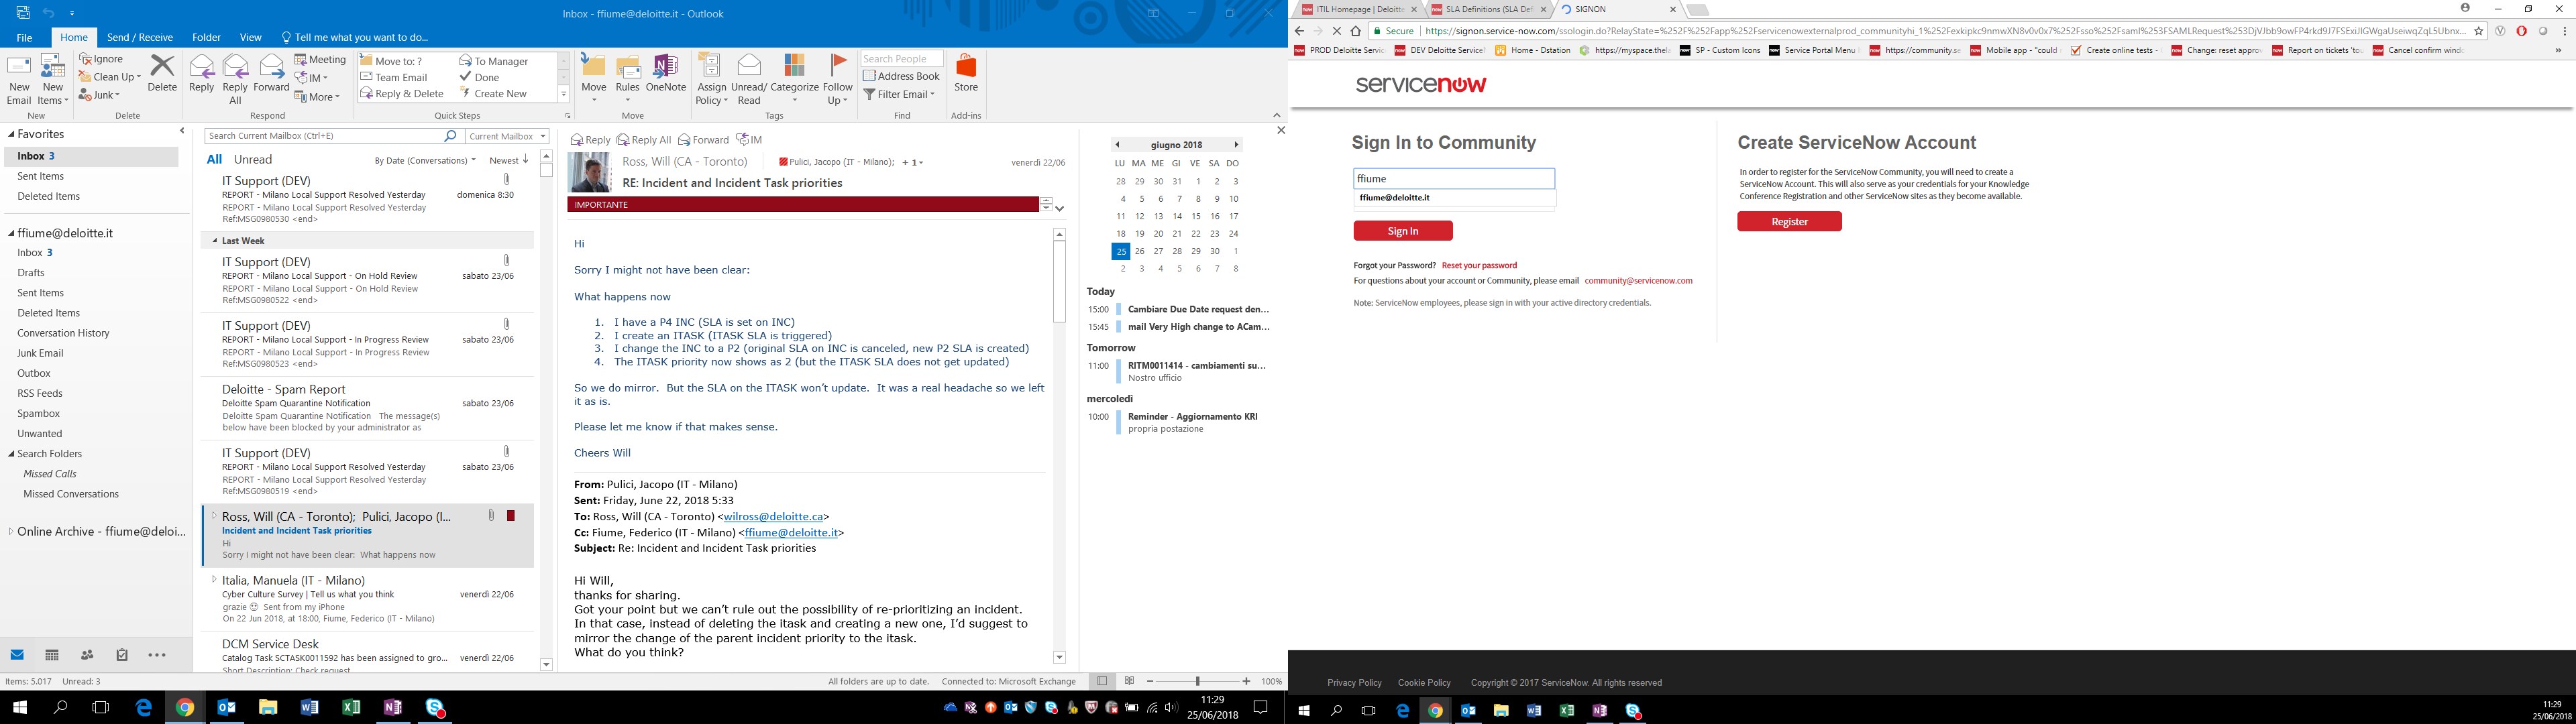The width and height of the screenshot is (2576, 724).
Task: Select ffiume@deloitte.it autocomplete suggestion
Action: 1454,198
